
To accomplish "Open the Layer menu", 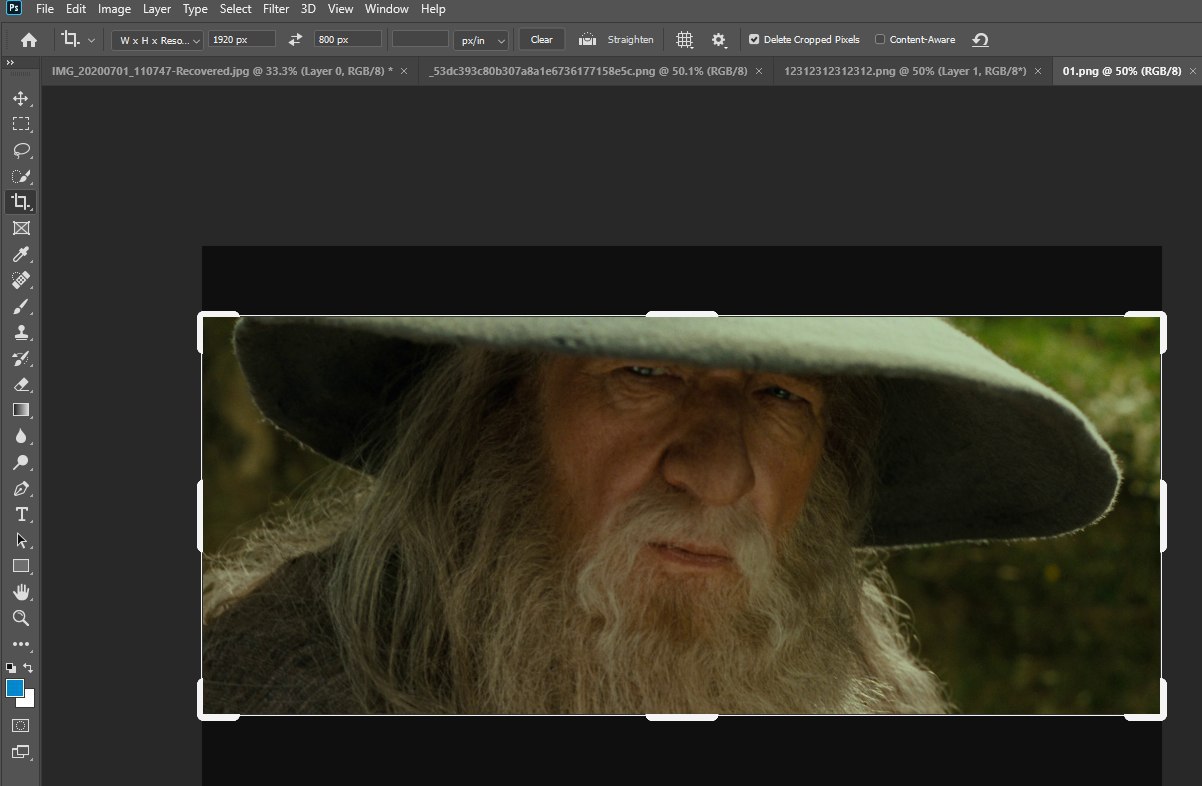I will (x=157, y=9).
